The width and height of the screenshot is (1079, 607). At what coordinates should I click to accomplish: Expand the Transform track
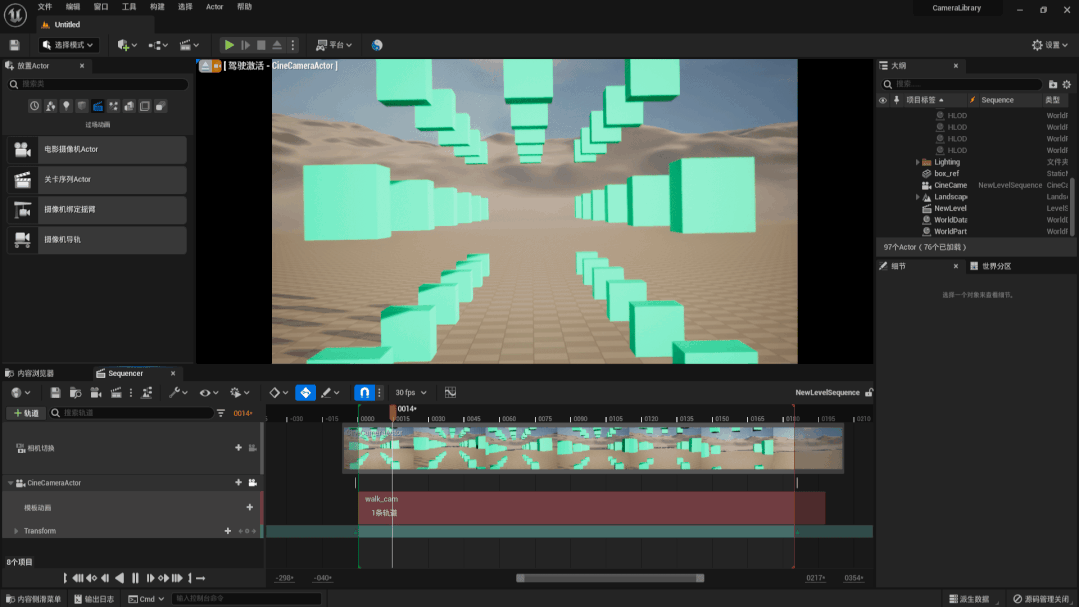click(16, 531)
